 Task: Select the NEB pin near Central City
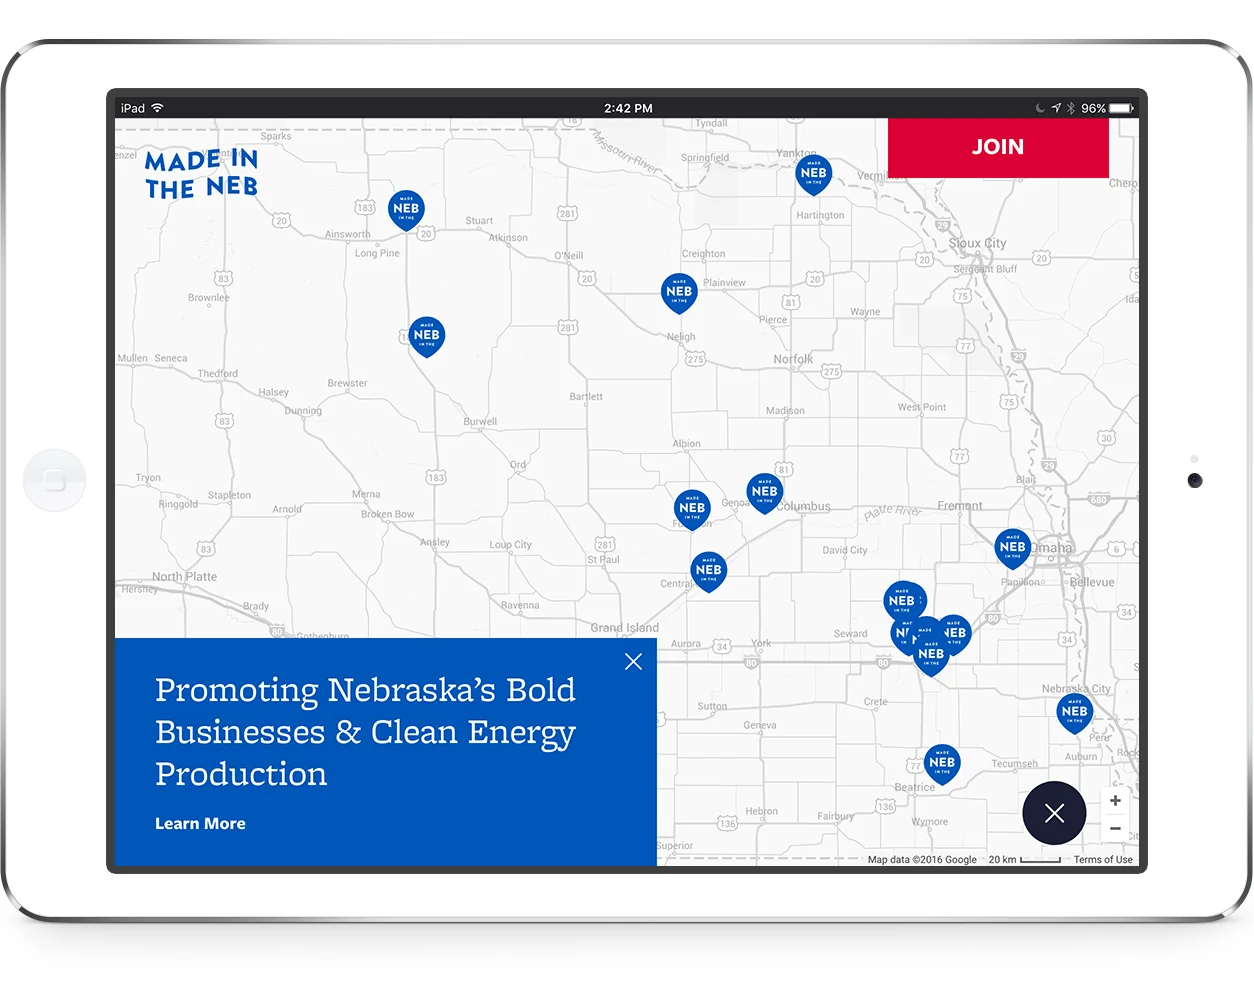709,571
